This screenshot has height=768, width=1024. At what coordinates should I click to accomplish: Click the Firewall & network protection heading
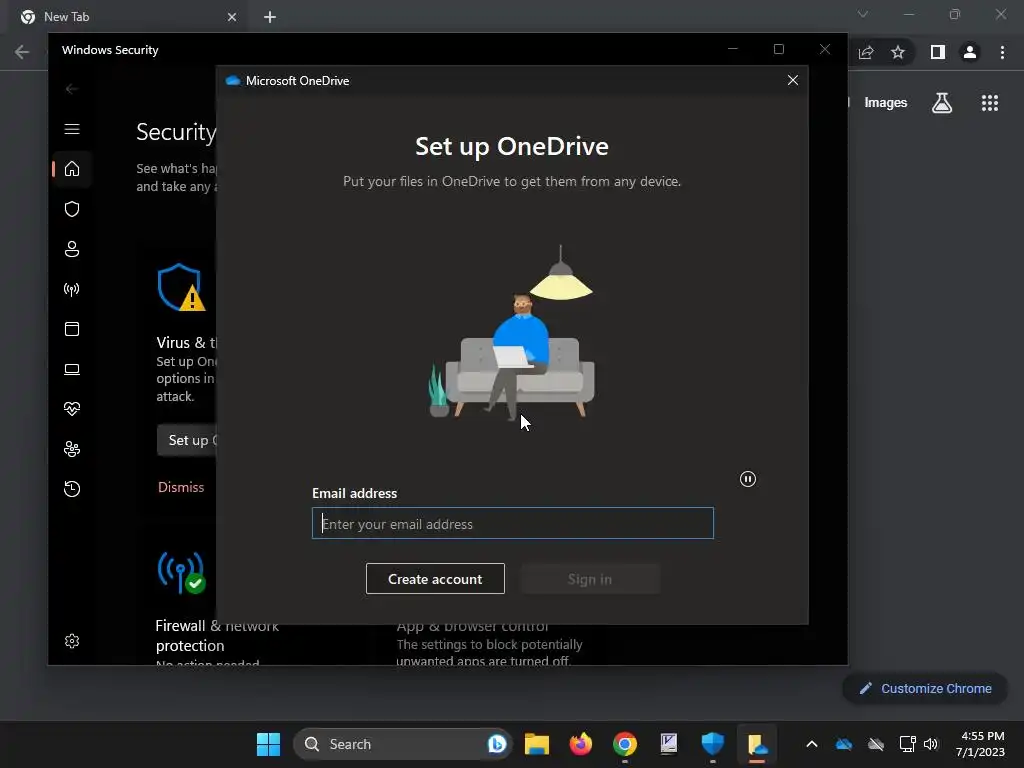217,635
